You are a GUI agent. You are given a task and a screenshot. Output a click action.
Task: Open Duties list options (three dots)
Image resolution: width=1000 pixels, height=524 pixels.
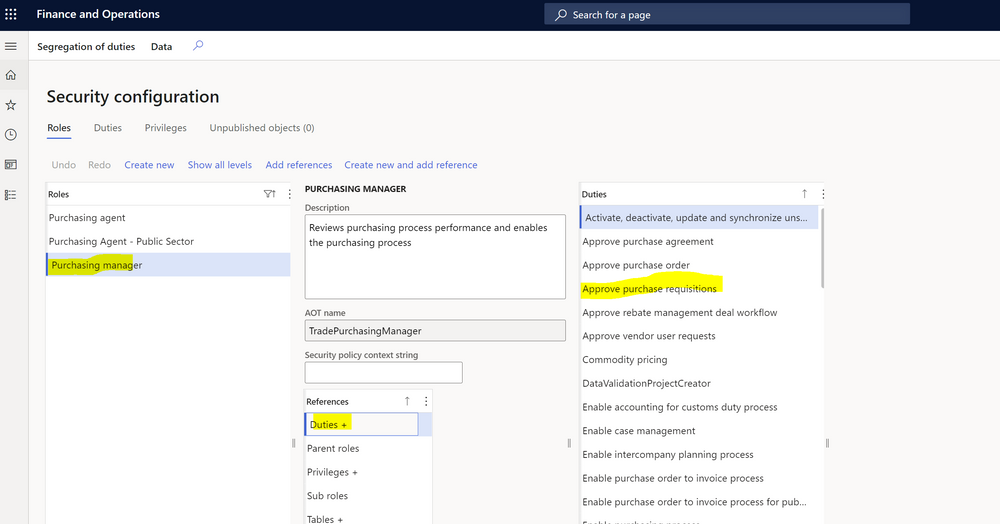823,194
